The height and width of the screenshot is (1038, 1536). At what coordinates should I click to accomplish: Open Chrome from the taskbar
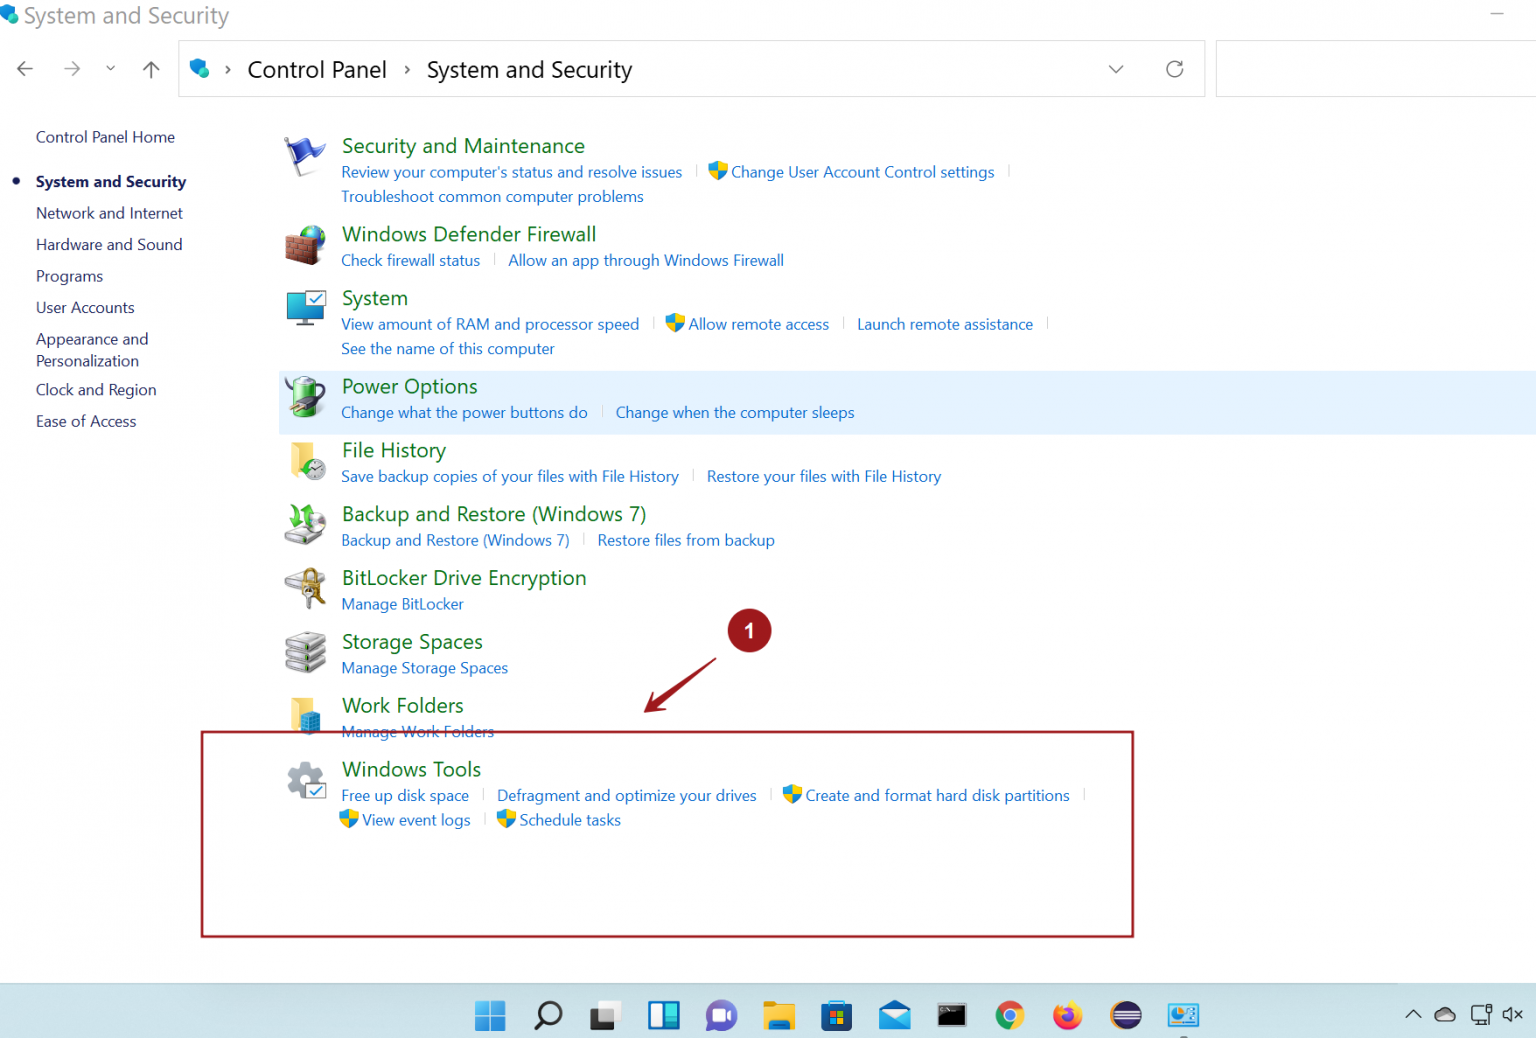pos(1009,1015)
